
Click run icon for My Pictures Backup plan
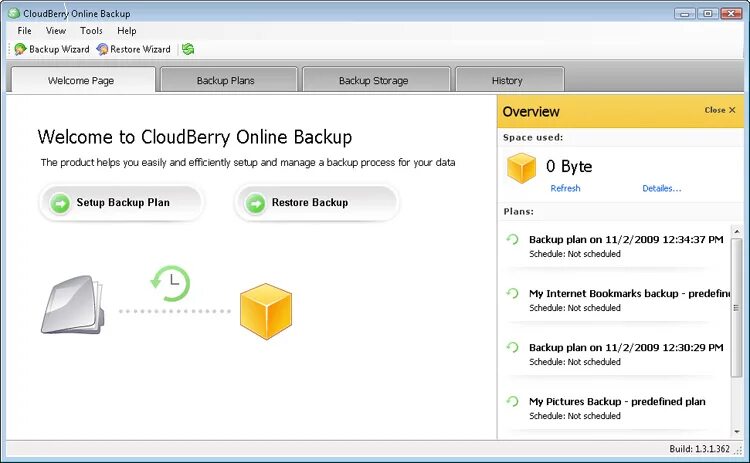(512, 401)
